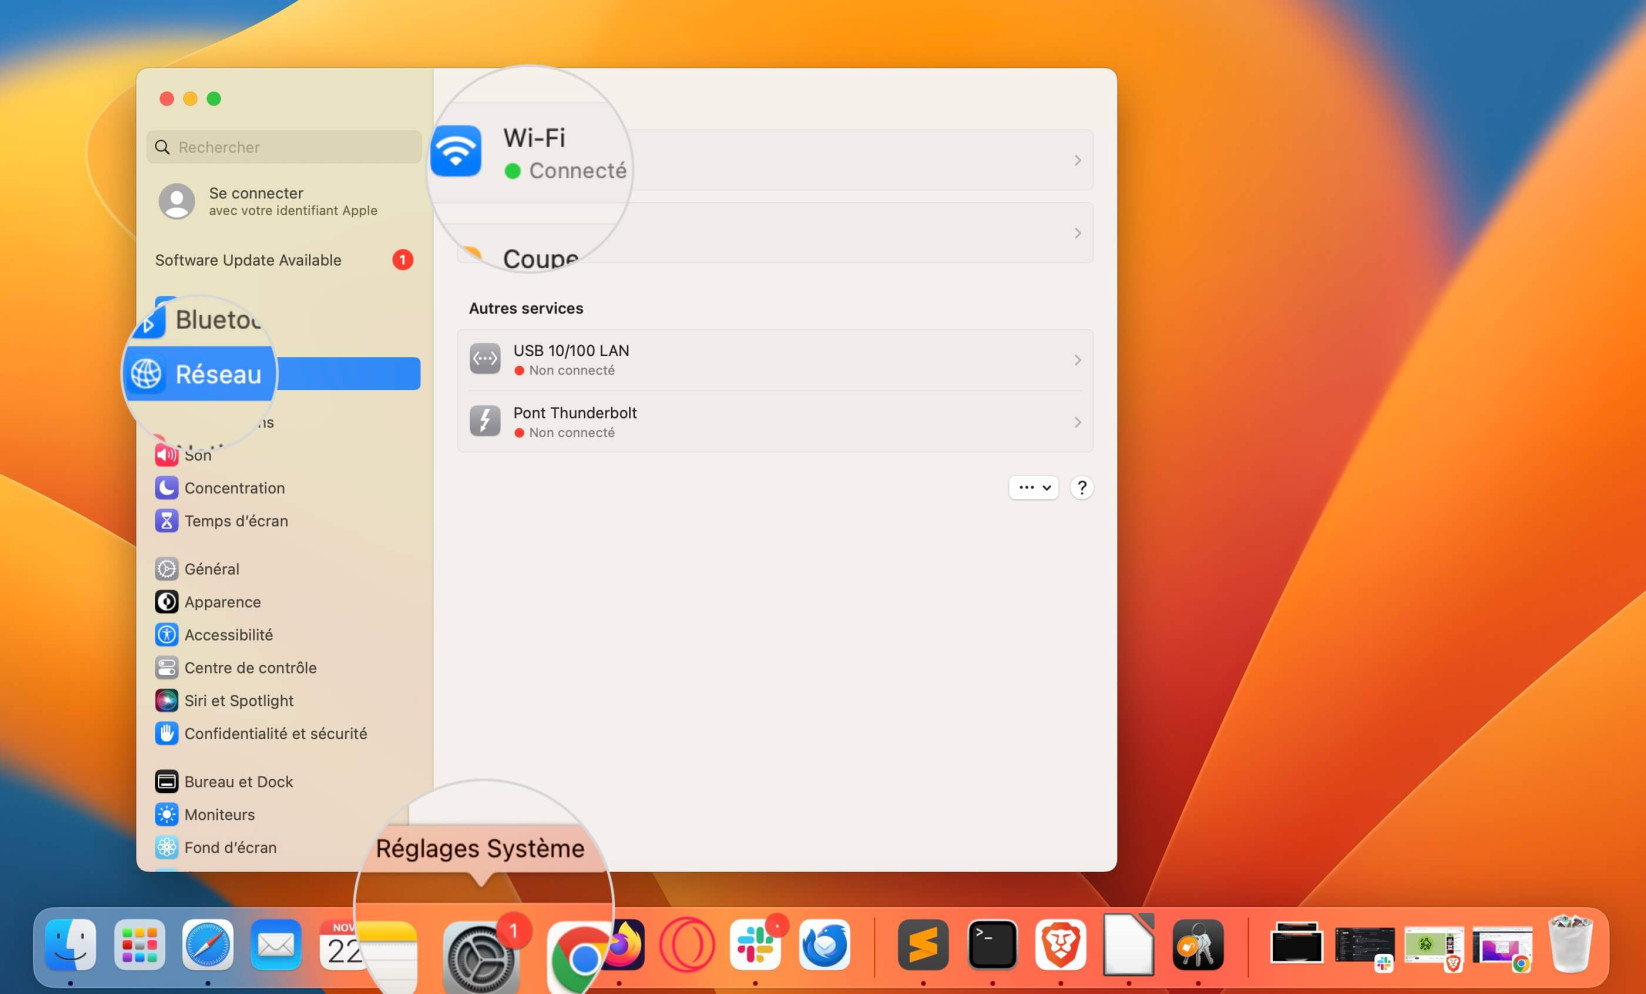Launch Opera browser from the Dock
This screenshot has height=994, width=1646.
click(687, 945)
